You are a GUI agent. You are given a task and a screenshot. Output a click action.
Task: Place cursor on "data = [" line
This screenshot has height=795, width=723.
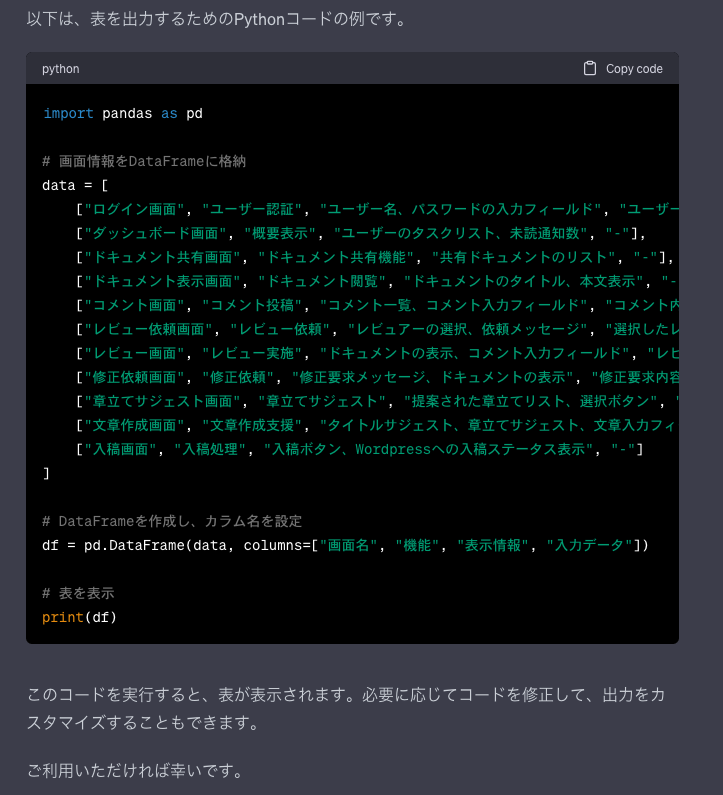click(x=75, y=185)
